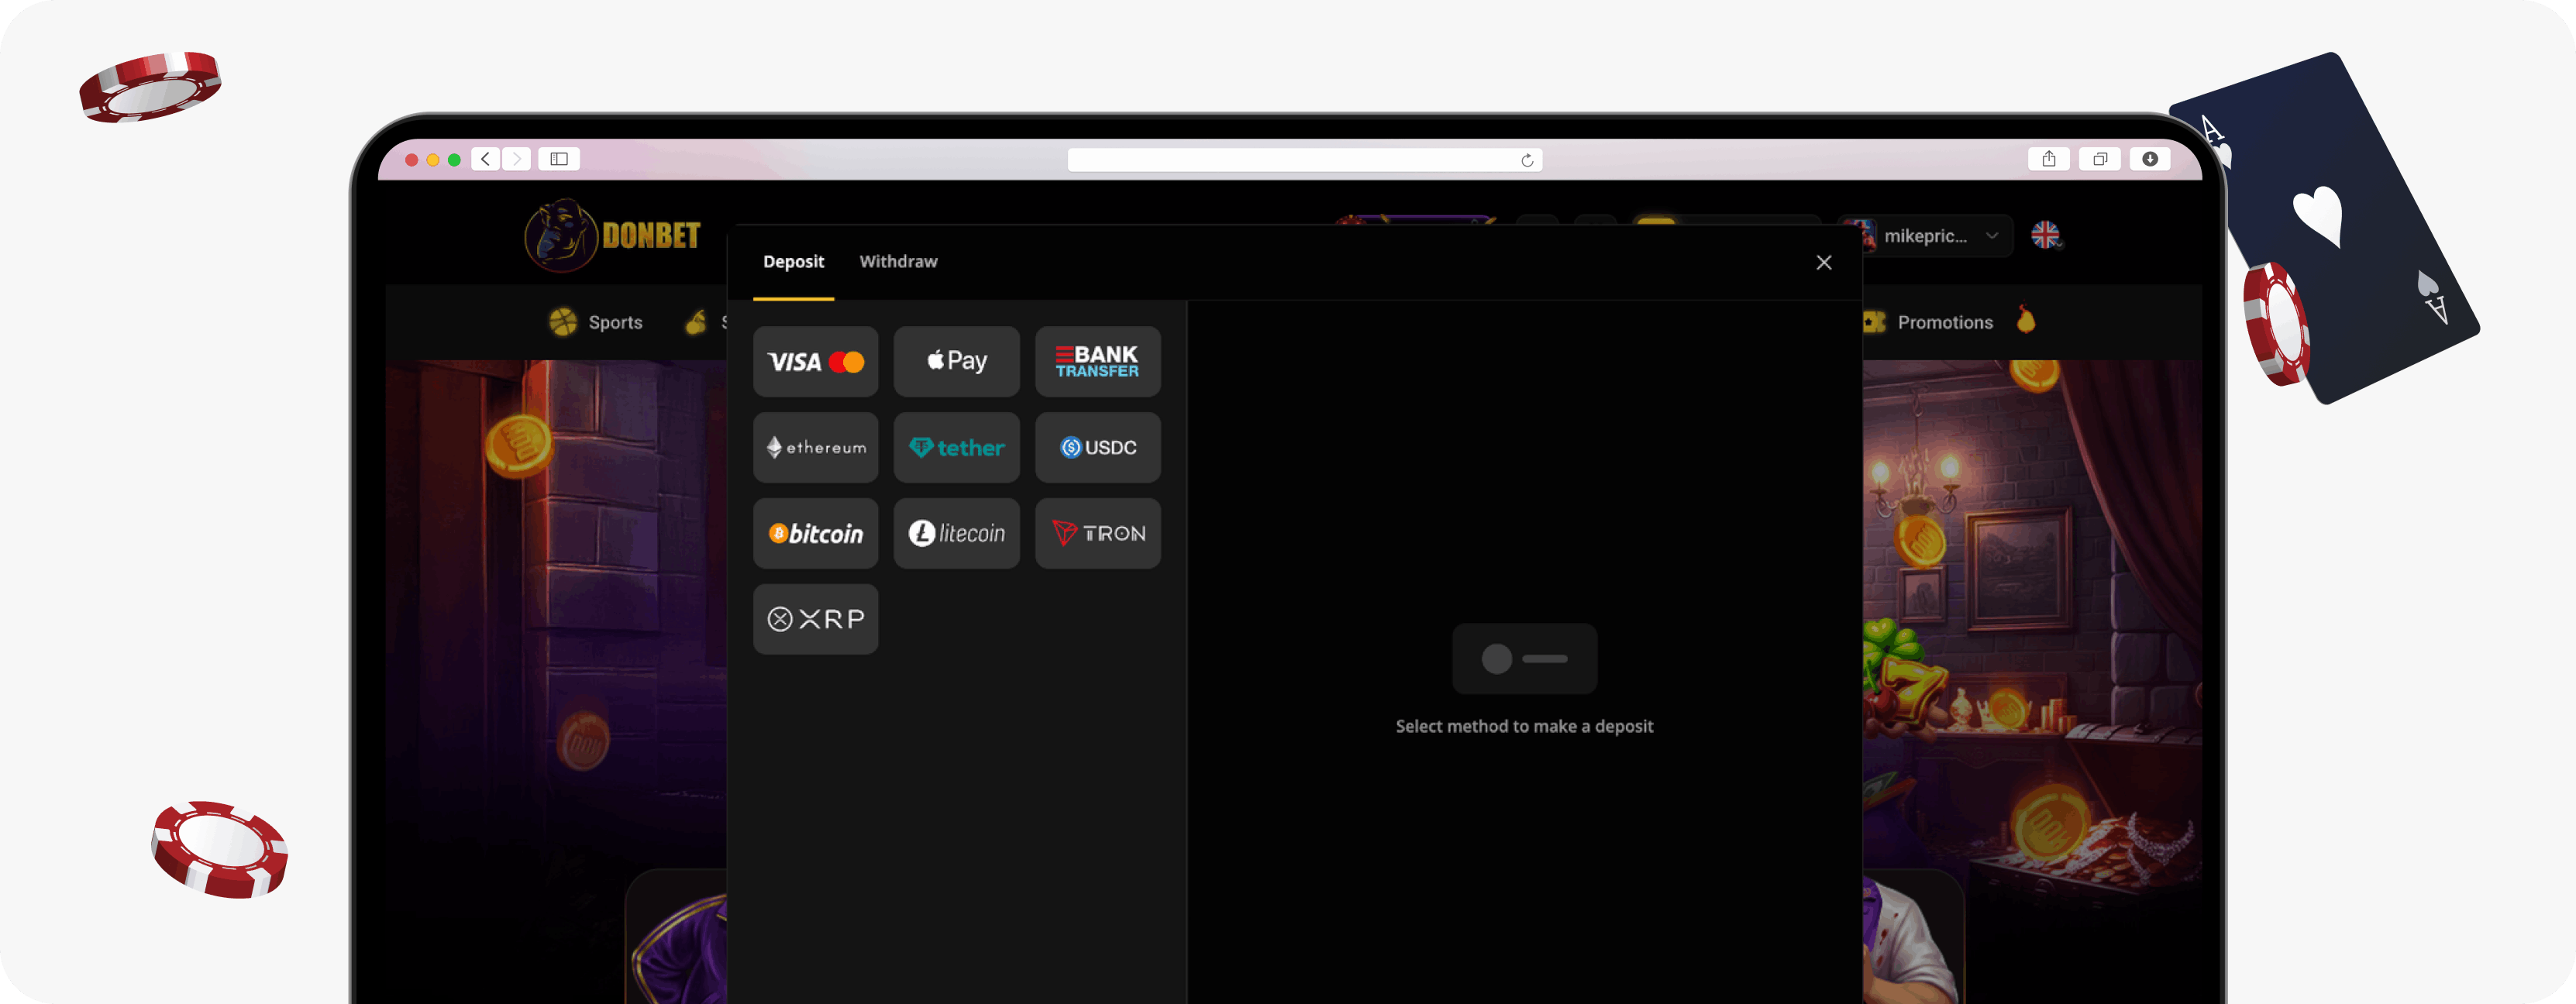Open the UK flag language selector
This screenshot has height=1004, width=2576.
(2045, 235)
